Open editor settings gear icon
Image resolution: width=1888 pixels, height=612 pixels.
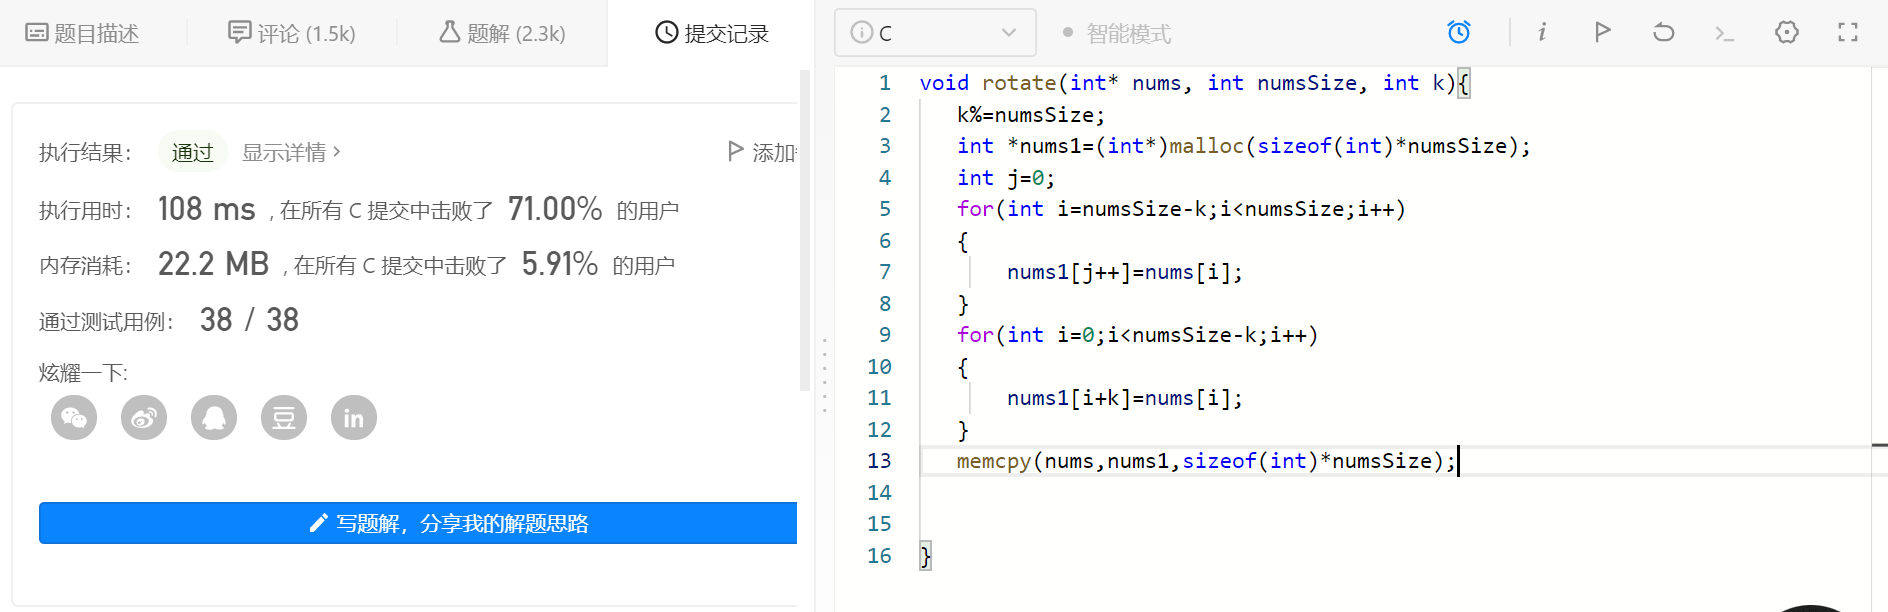1787,32
